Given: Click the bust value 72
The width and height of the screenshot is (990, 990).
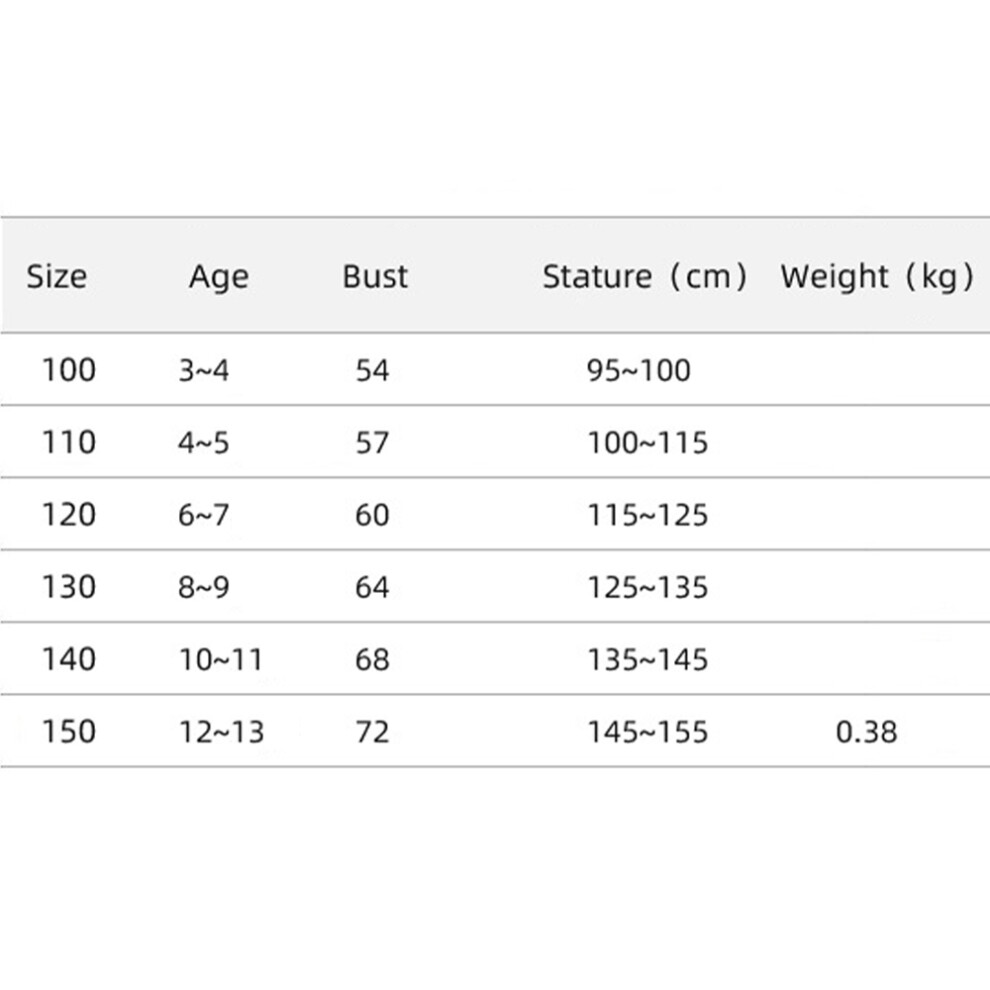Looking at the screenshot, I should 373,732.
